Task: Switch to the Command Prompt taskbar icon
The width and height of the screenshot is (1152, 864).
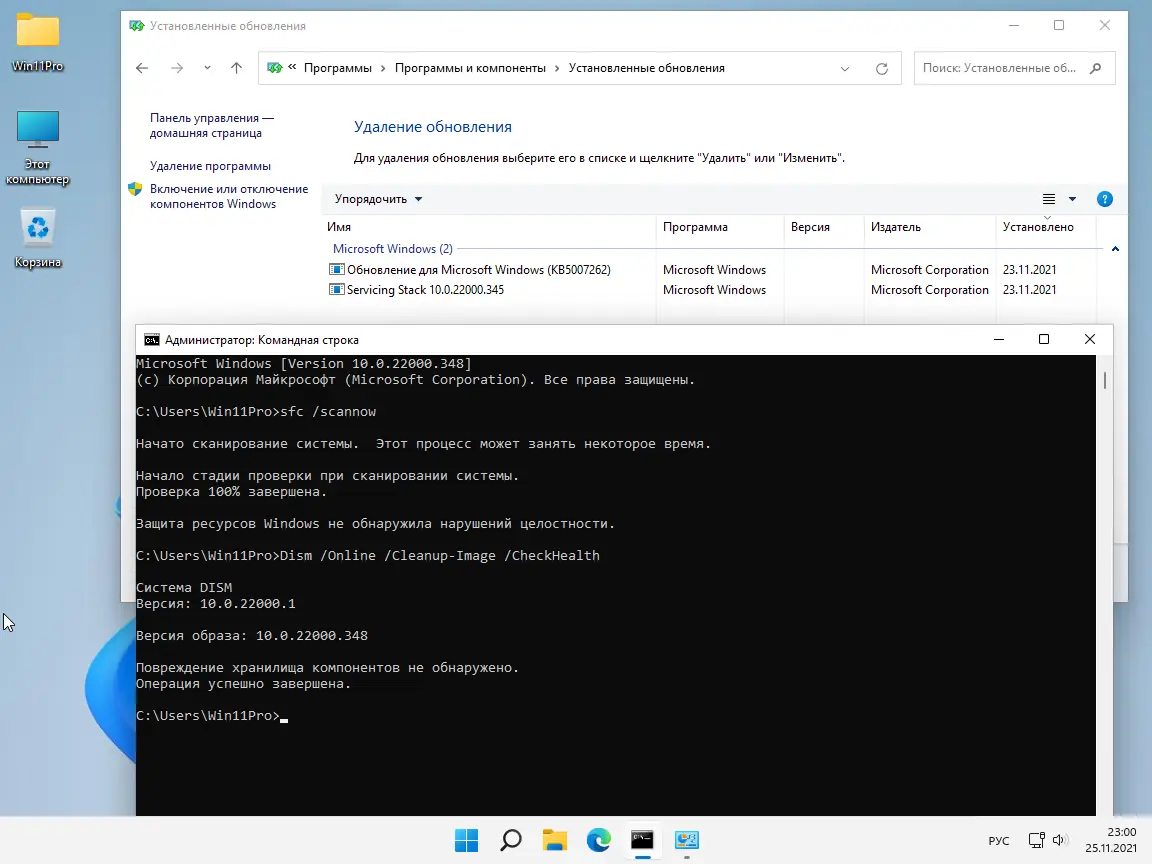Action: [642, 842]
